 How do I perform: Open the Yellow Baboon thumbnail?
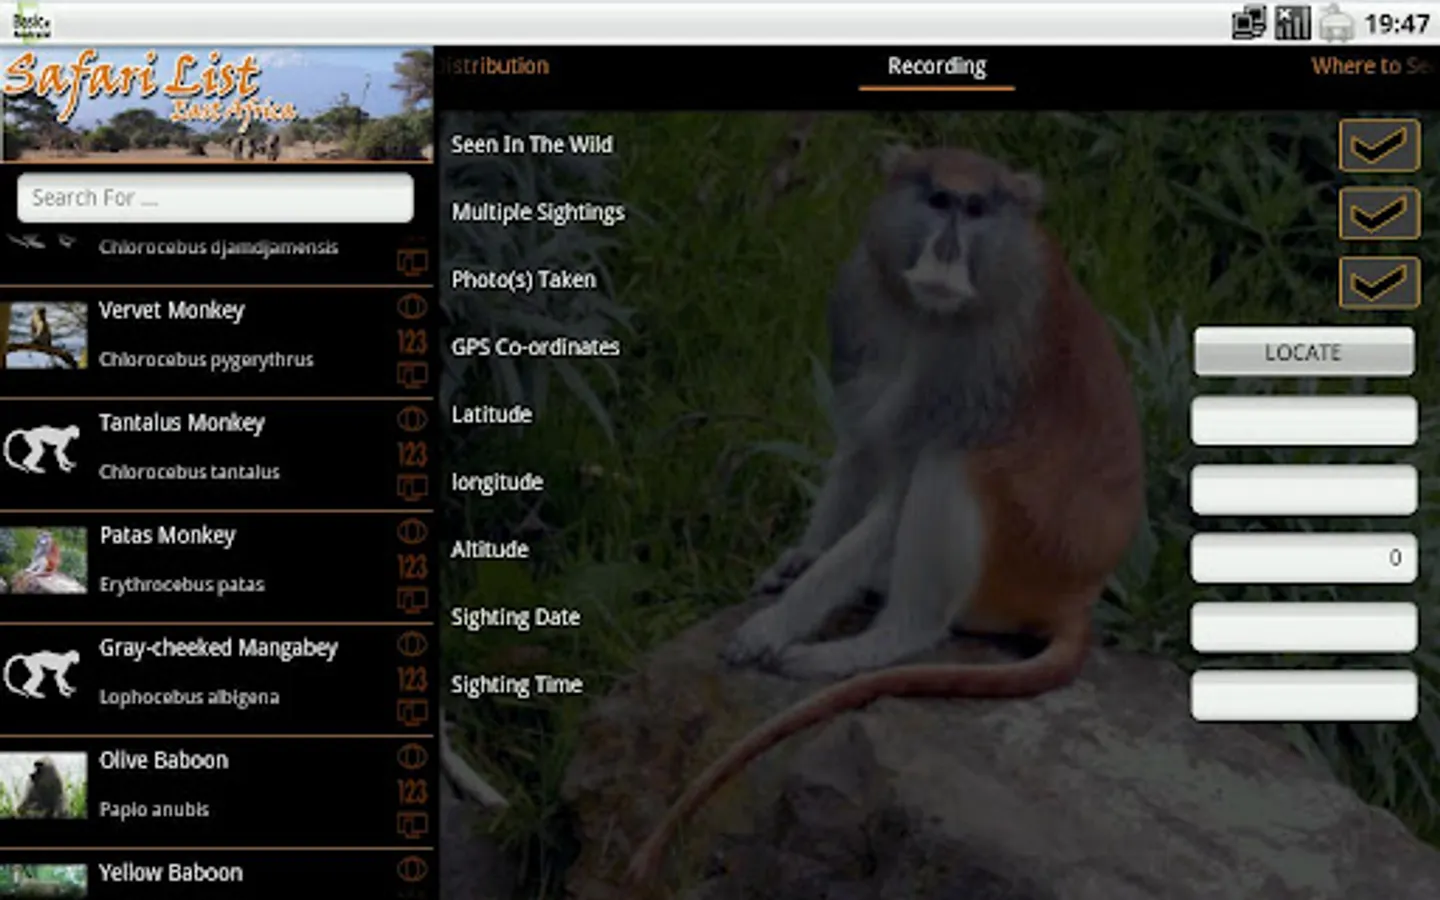click(43, 881)
